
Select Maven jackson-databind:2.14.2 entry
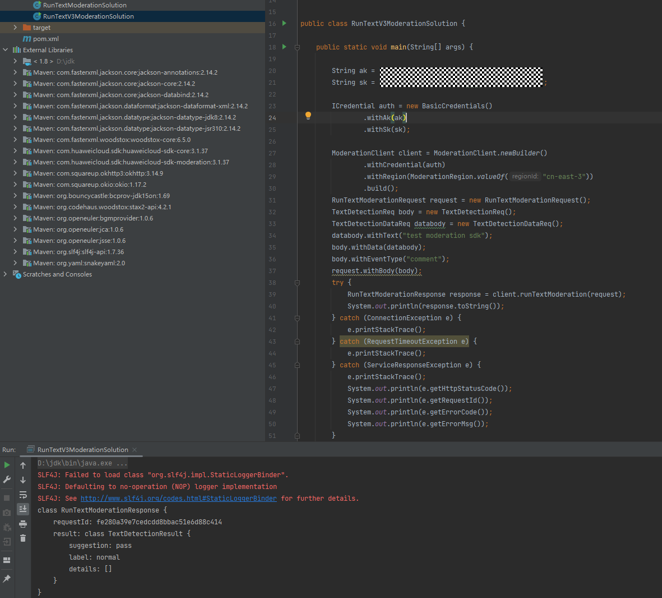click(121, 95)
